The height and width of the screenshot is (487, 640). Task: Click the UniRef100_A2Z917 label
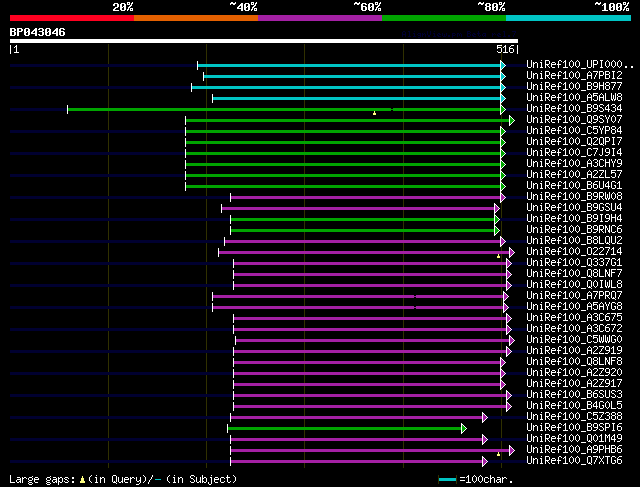click(x=574, y=384)
